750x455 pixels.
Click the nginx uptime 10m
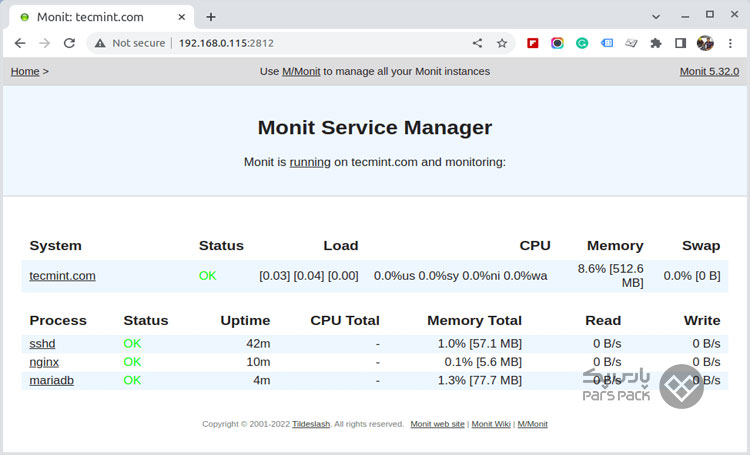258,362
